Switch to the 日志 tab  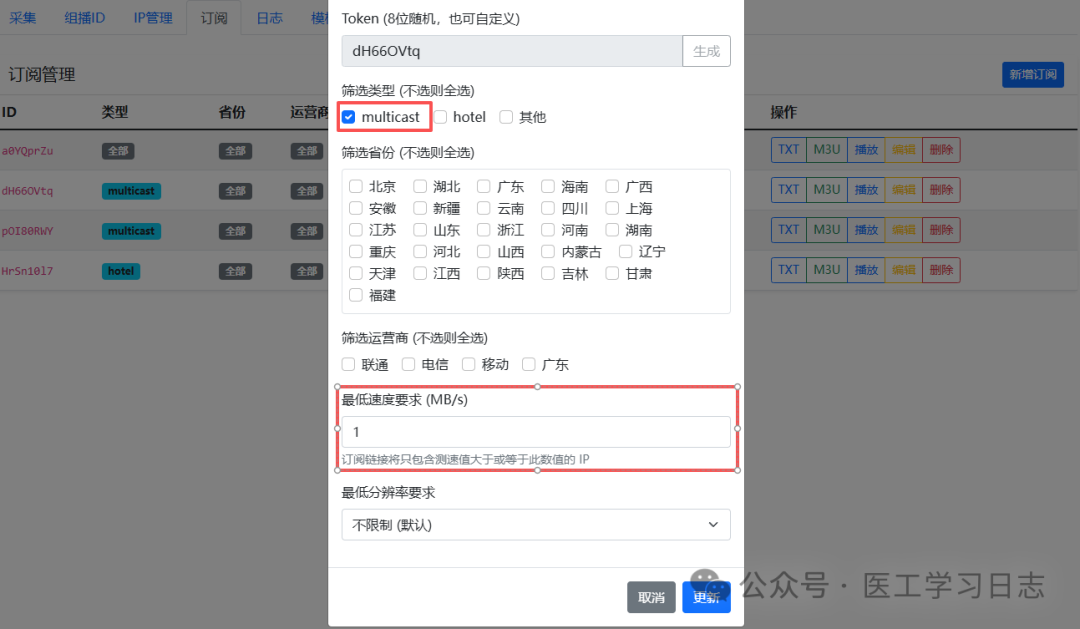268,17
